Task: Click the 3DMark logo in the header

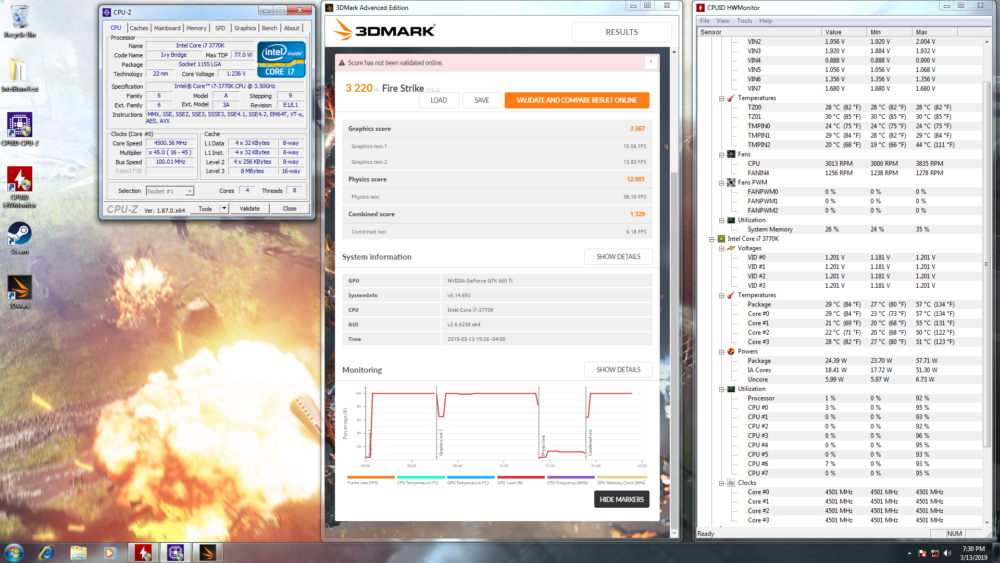Action: click(385, 30)
